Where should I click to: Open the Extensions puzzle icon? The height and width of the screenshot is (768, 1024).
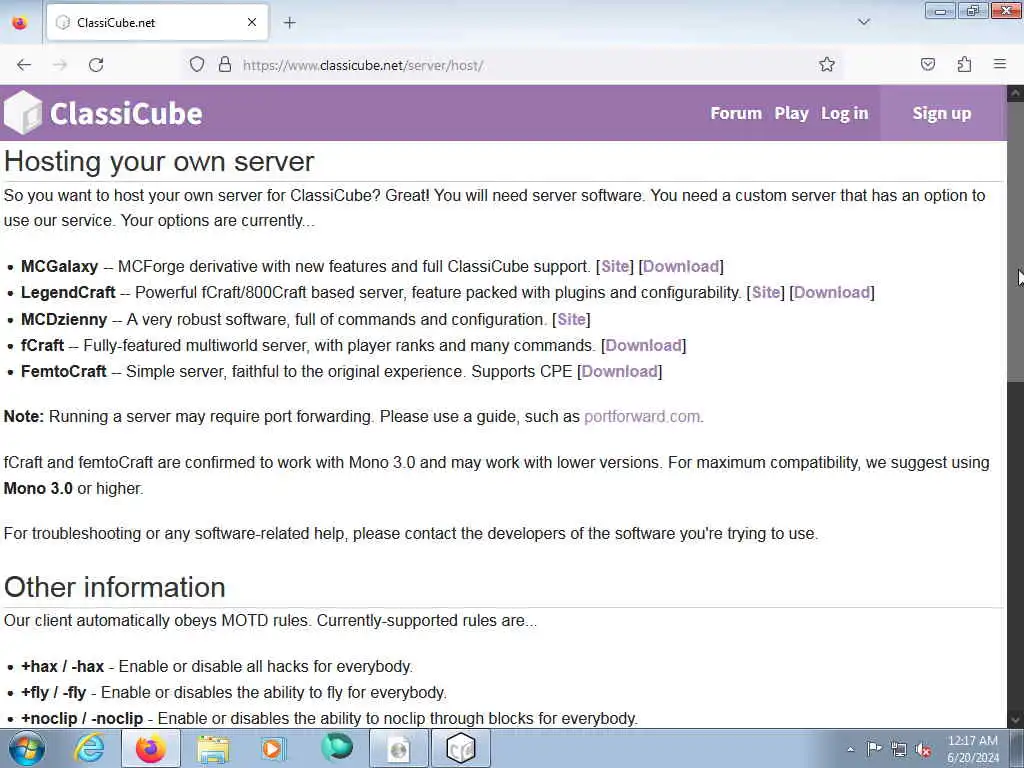click(x=964, y=65)
